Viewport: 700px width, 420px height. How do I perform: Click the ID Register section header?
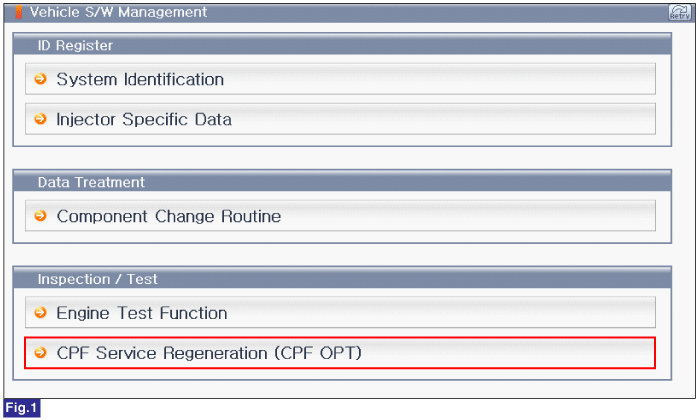(342, 45)
